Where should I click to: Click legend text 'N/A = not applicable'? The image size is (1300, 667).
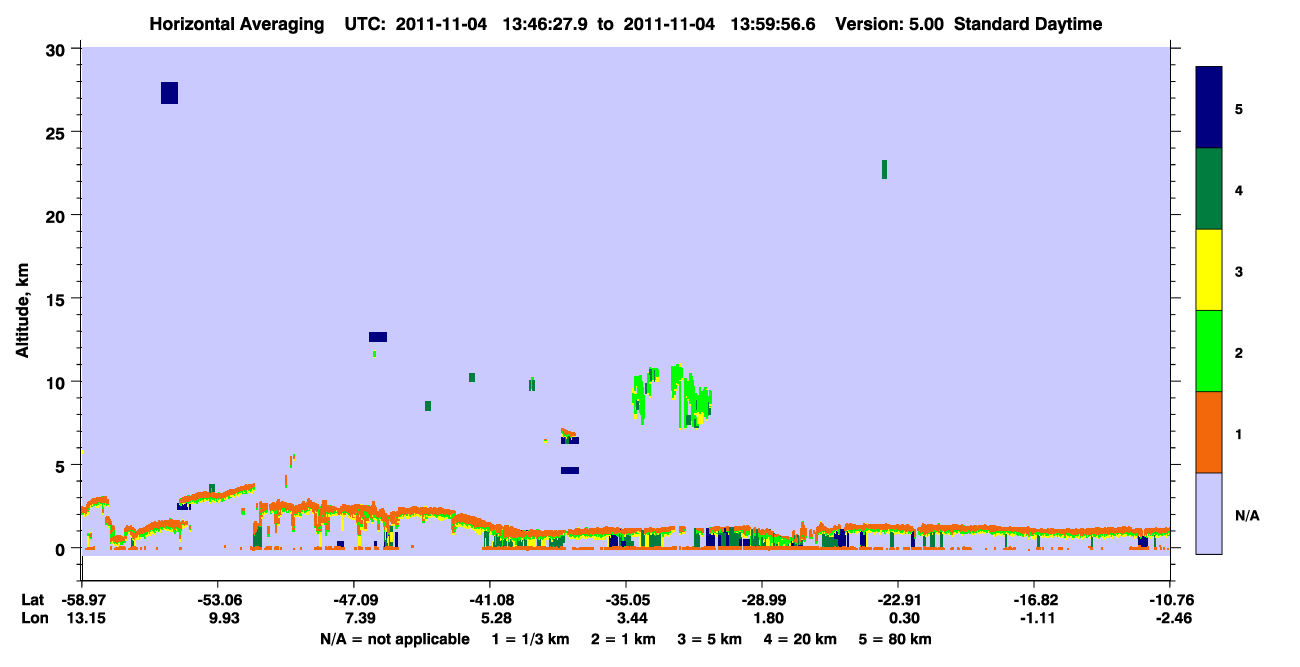point(394,639)
